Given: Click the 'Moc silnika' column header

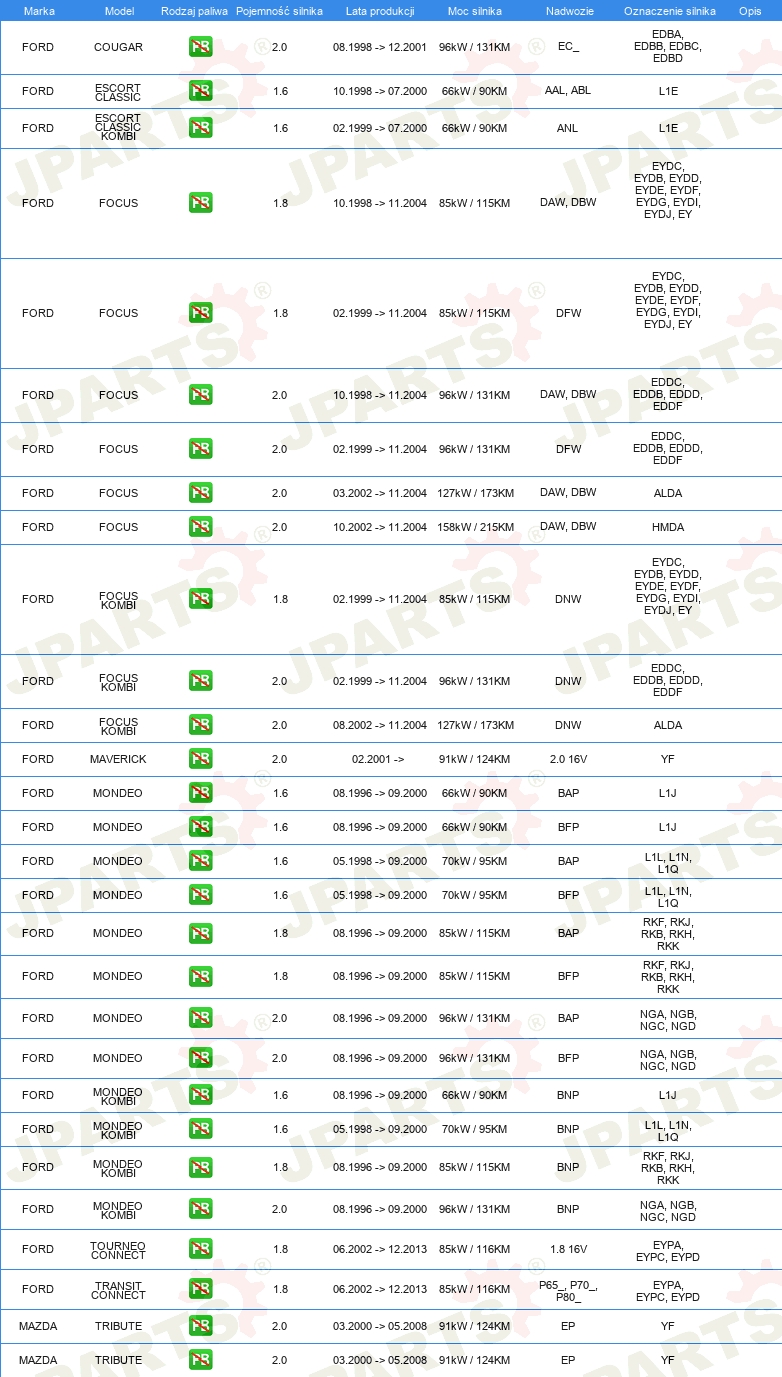Looking at the screenshot, I should (474, 10).
